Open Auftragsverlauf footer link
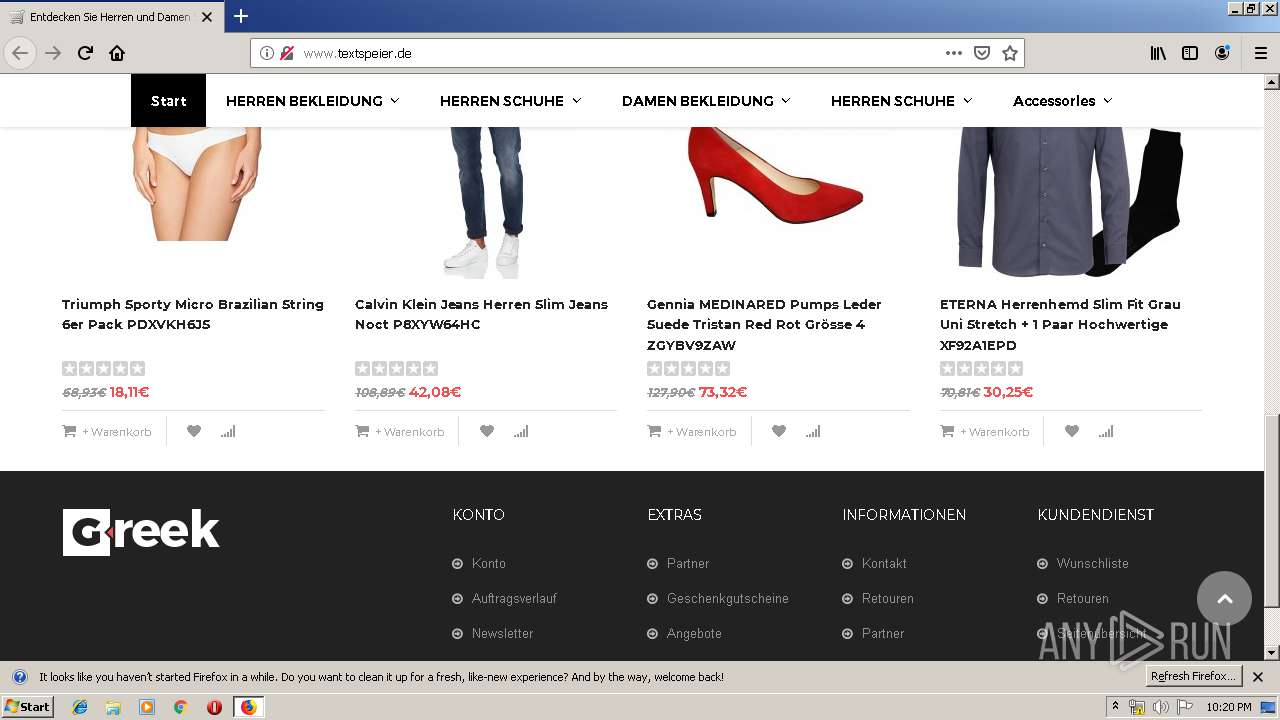 pyautogui.click(x=514, y=599)
